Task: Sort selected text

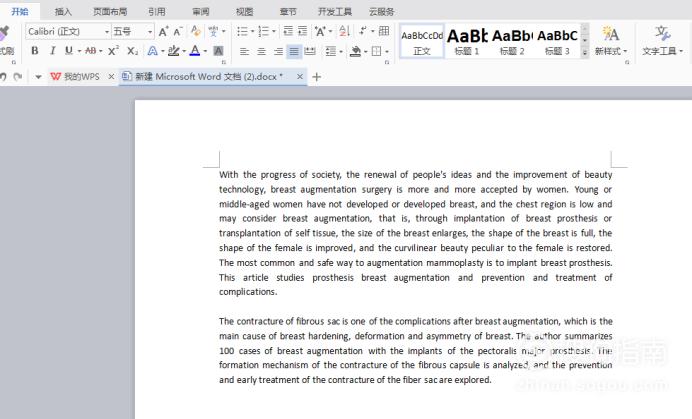Action: [x=344, y=31]
